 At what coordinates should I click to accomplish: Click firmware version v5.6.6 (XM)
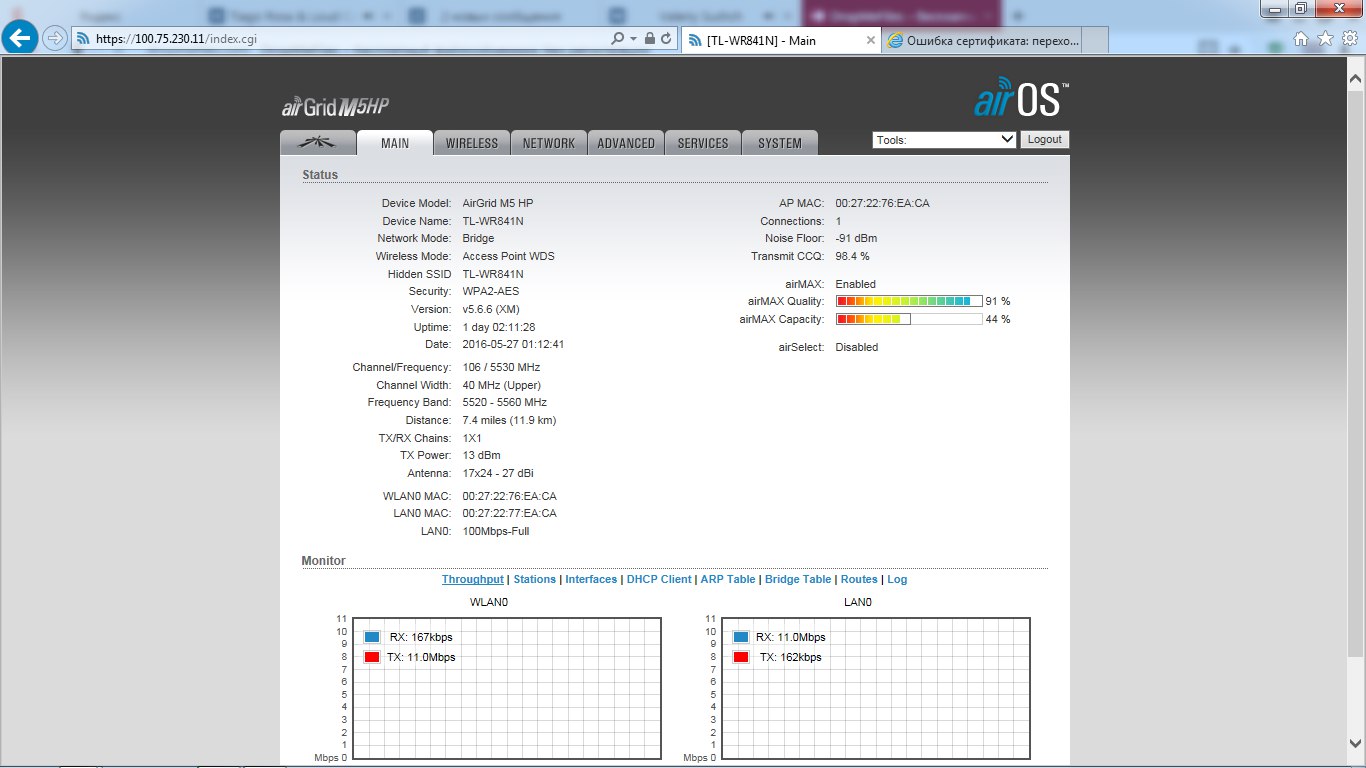(x=491, y=309)
